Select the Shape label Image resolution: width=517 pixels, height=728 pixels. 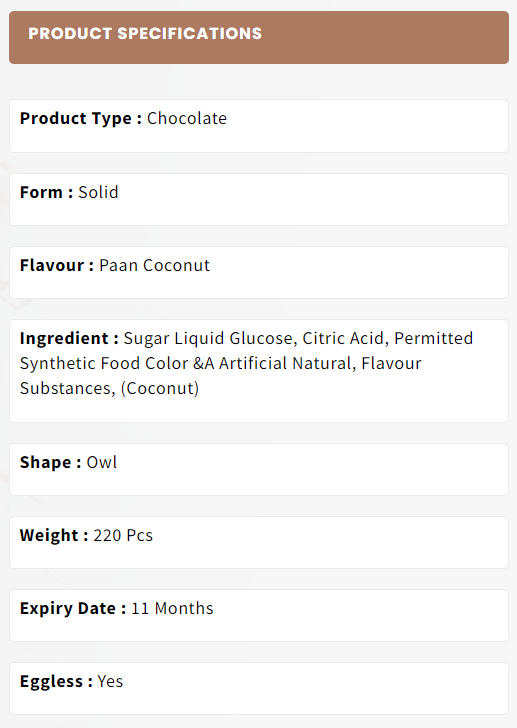(51, 462)
